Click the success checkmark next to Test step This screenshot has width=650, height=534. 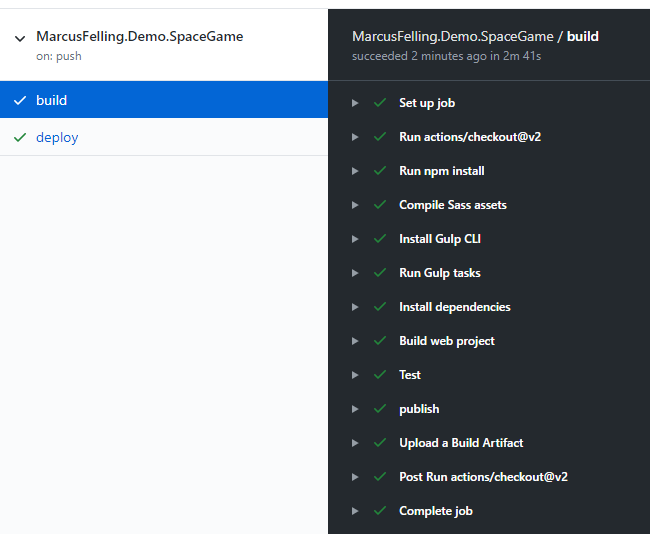380,375
